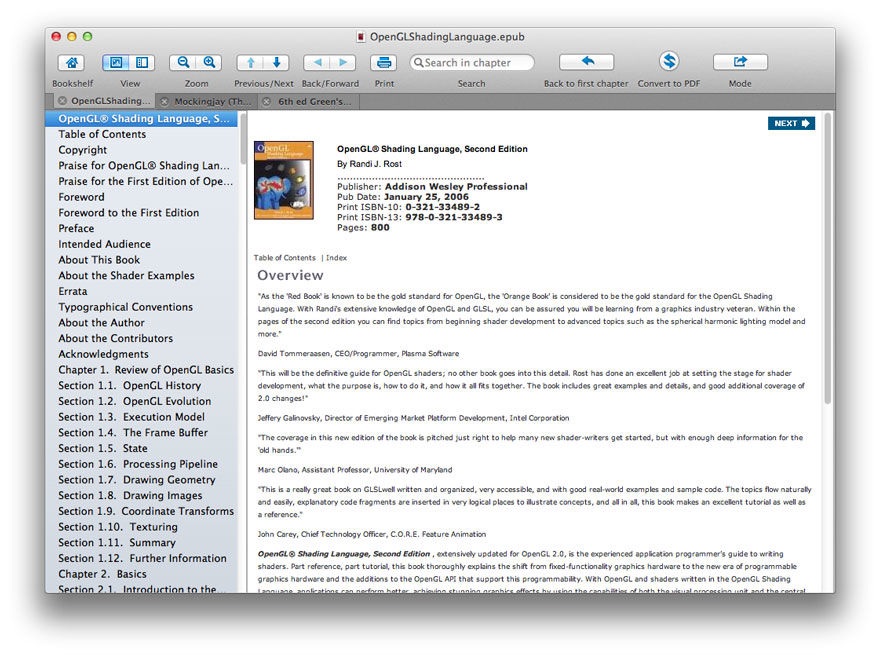The height and width of the screenshot is (655, 880).
Task: Maximize the window with green button
Action: tap(88, 36)
